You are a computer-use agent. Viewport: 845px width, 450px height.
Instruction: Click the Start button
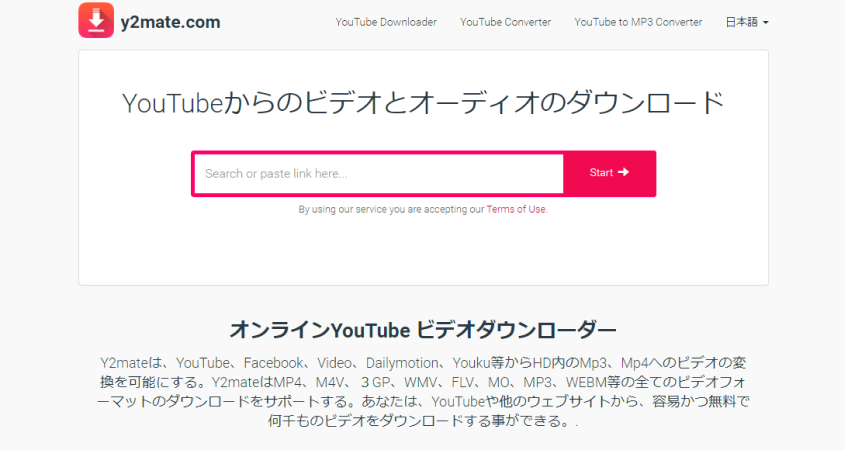(609, 174)
